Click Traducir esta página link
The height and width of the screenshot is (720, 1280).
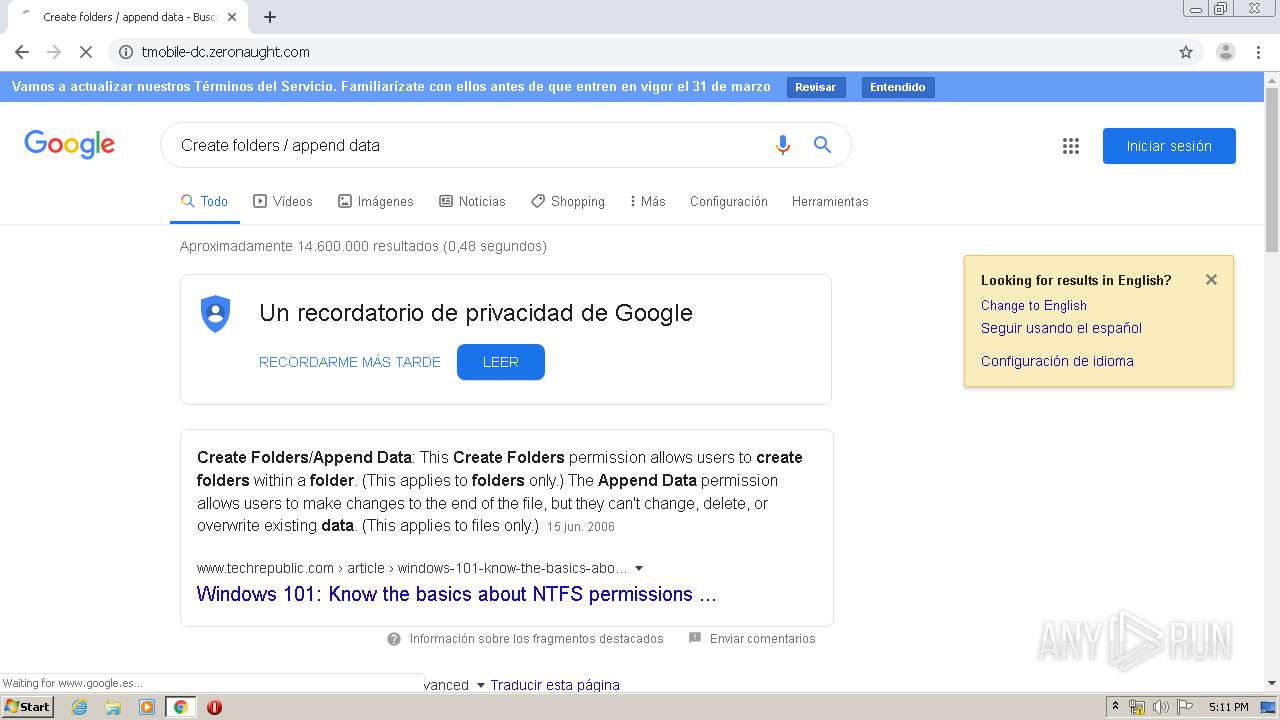555,685
